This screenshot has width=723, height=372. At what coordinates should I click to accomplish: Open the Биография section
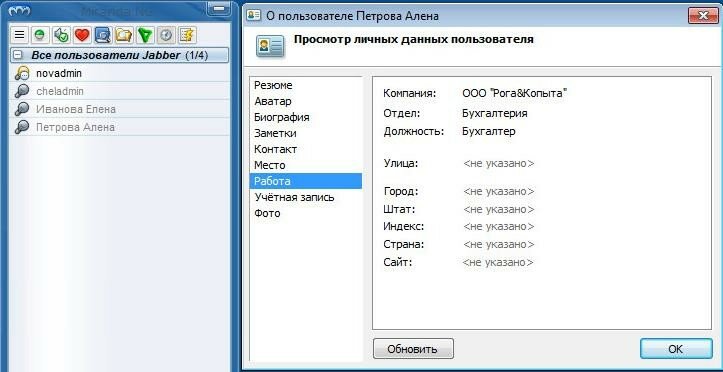click(305, 117)
